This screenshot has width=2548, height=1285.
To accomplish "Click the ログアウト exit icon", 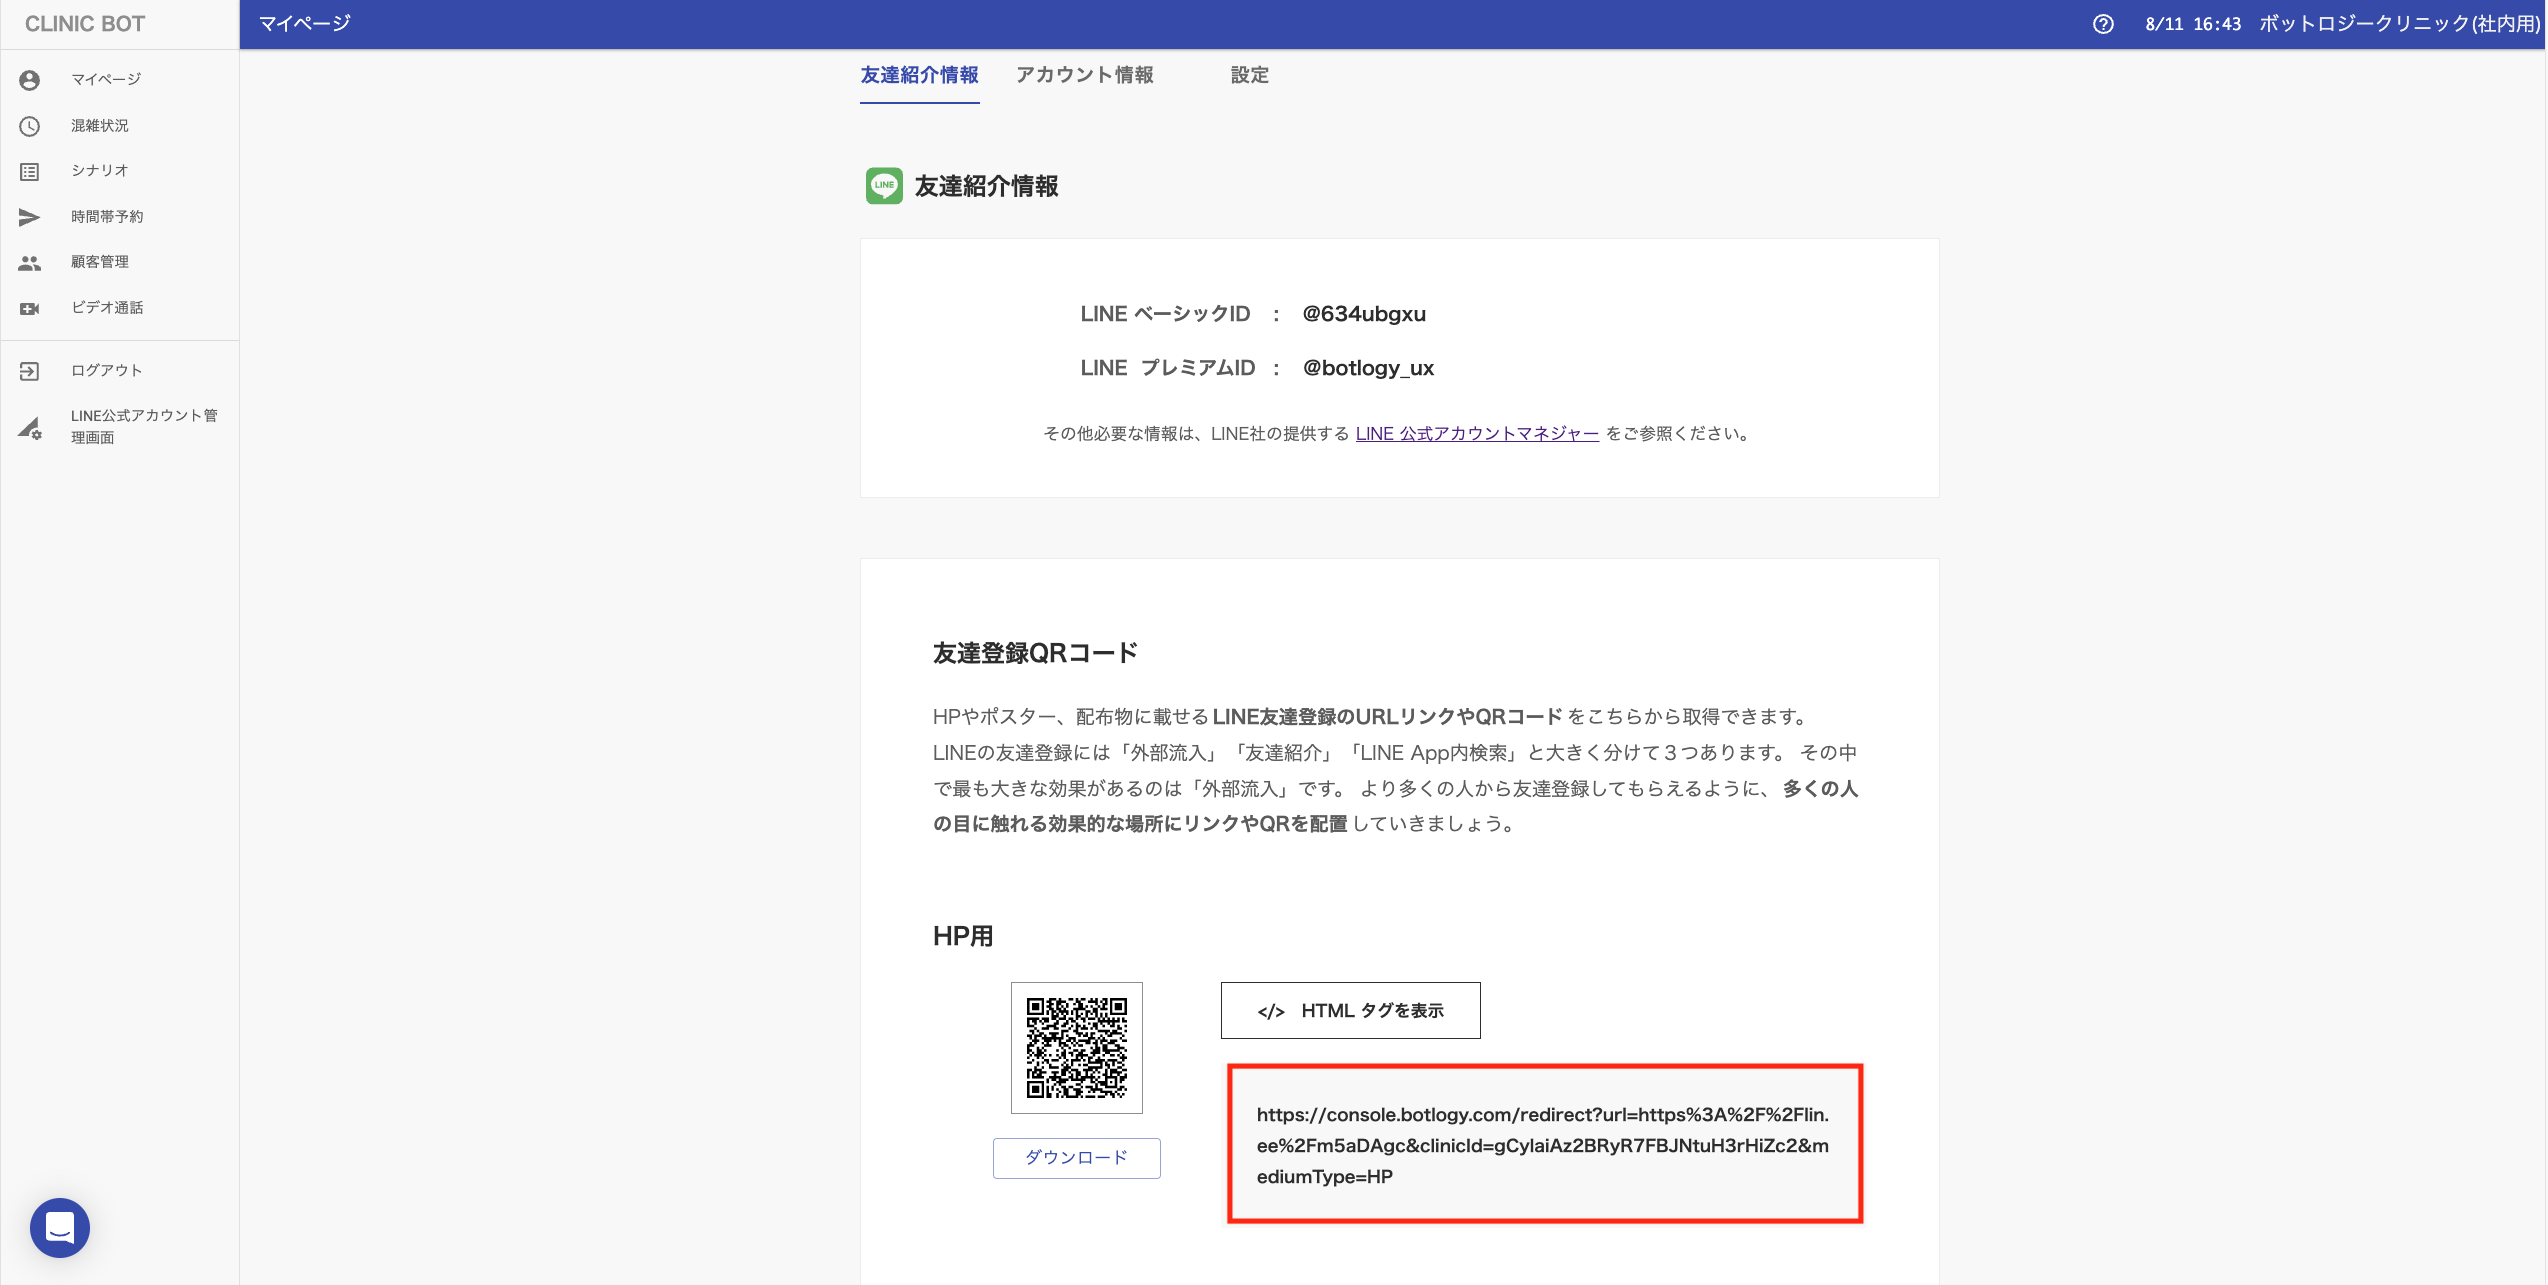I will click(30, 371).
